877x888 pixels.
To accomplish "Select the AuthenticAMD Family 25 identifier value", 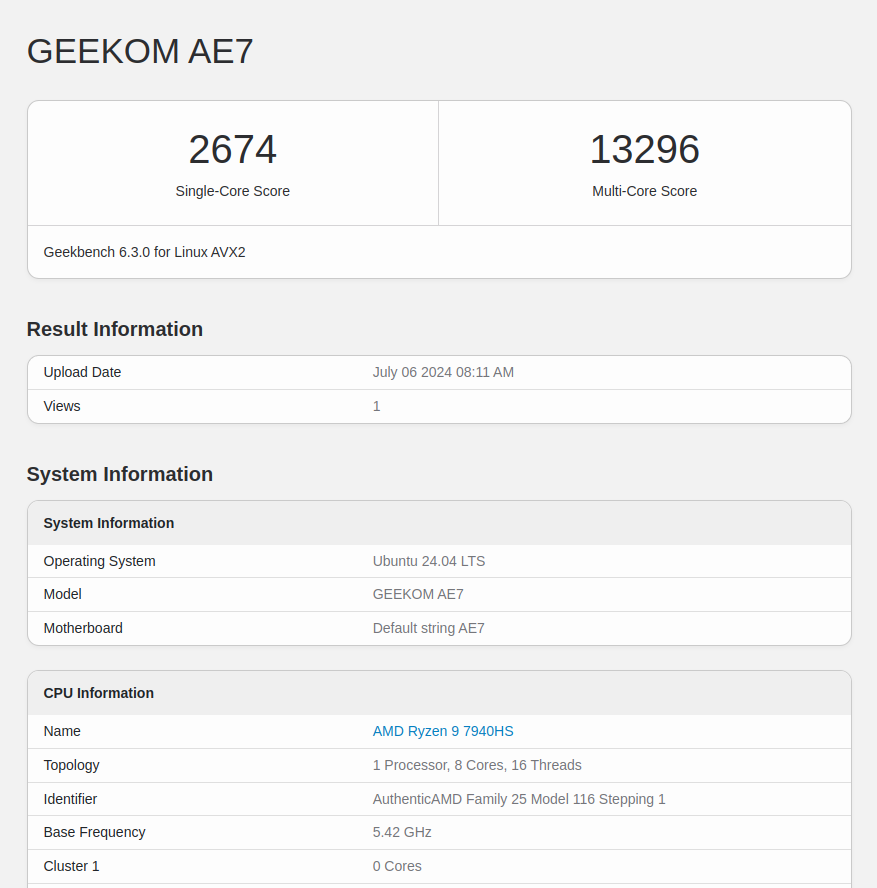I will pyautogui.click(x=519, y=799).
